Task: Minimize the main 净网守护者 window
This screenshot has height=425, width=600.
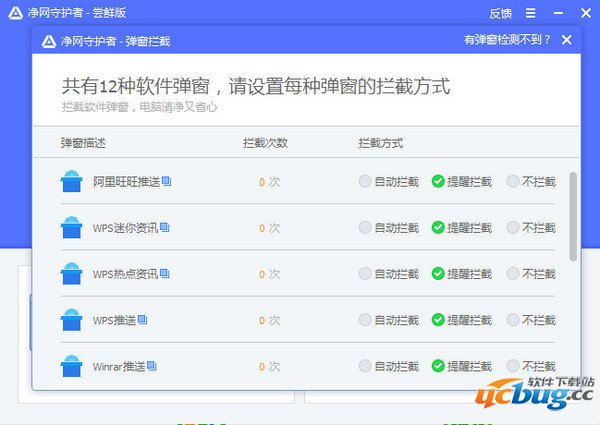Action: click(558, 13)
